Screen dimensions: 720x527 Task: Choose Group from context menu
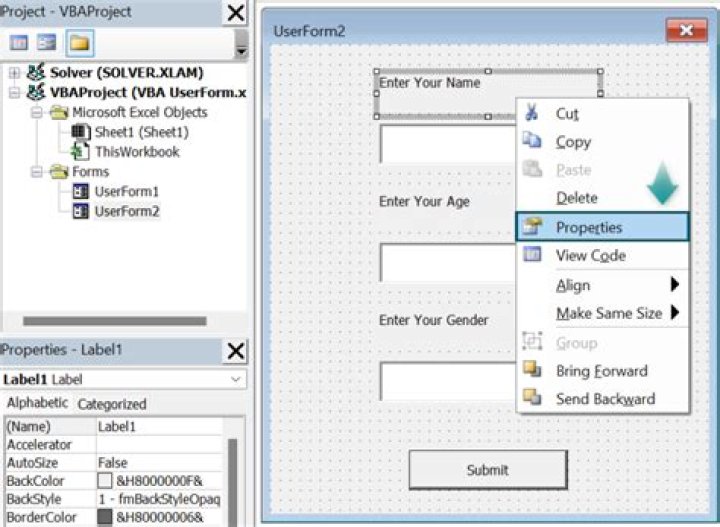click(602, 343)
